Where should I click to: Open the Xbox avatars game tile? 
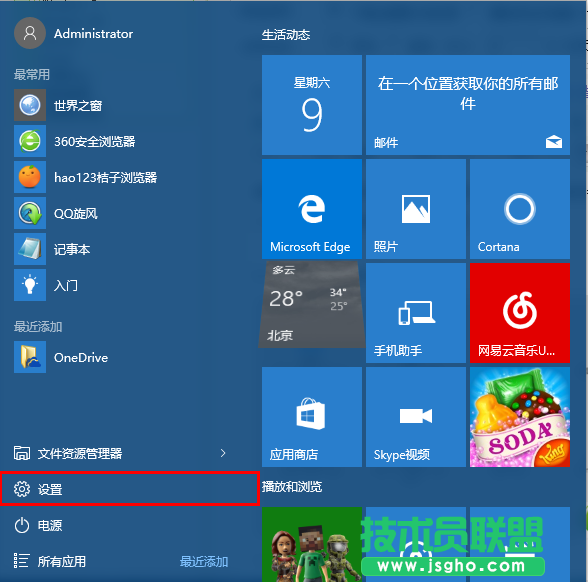coord(312,544)
